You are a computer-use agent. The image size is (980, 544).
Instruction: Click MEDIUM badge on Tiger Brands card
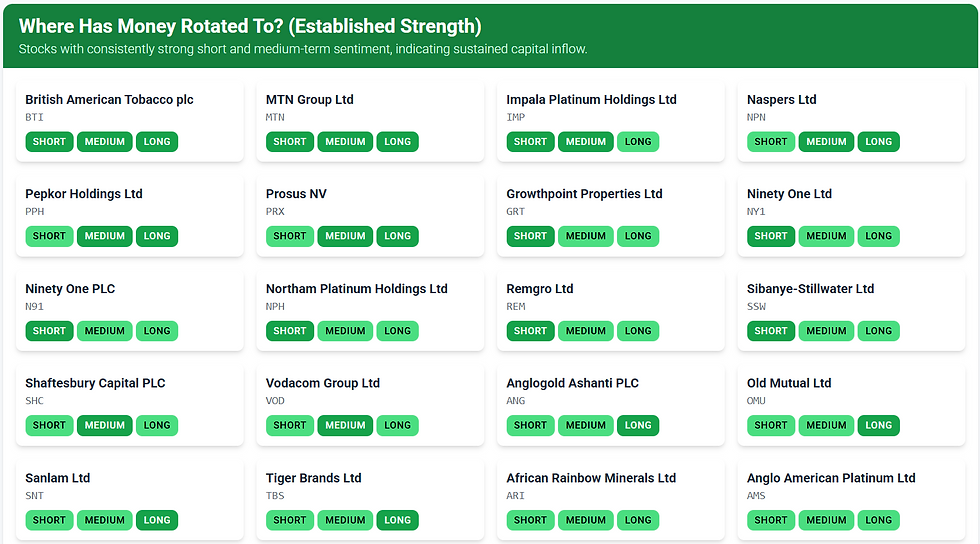[x=345, y=520]
